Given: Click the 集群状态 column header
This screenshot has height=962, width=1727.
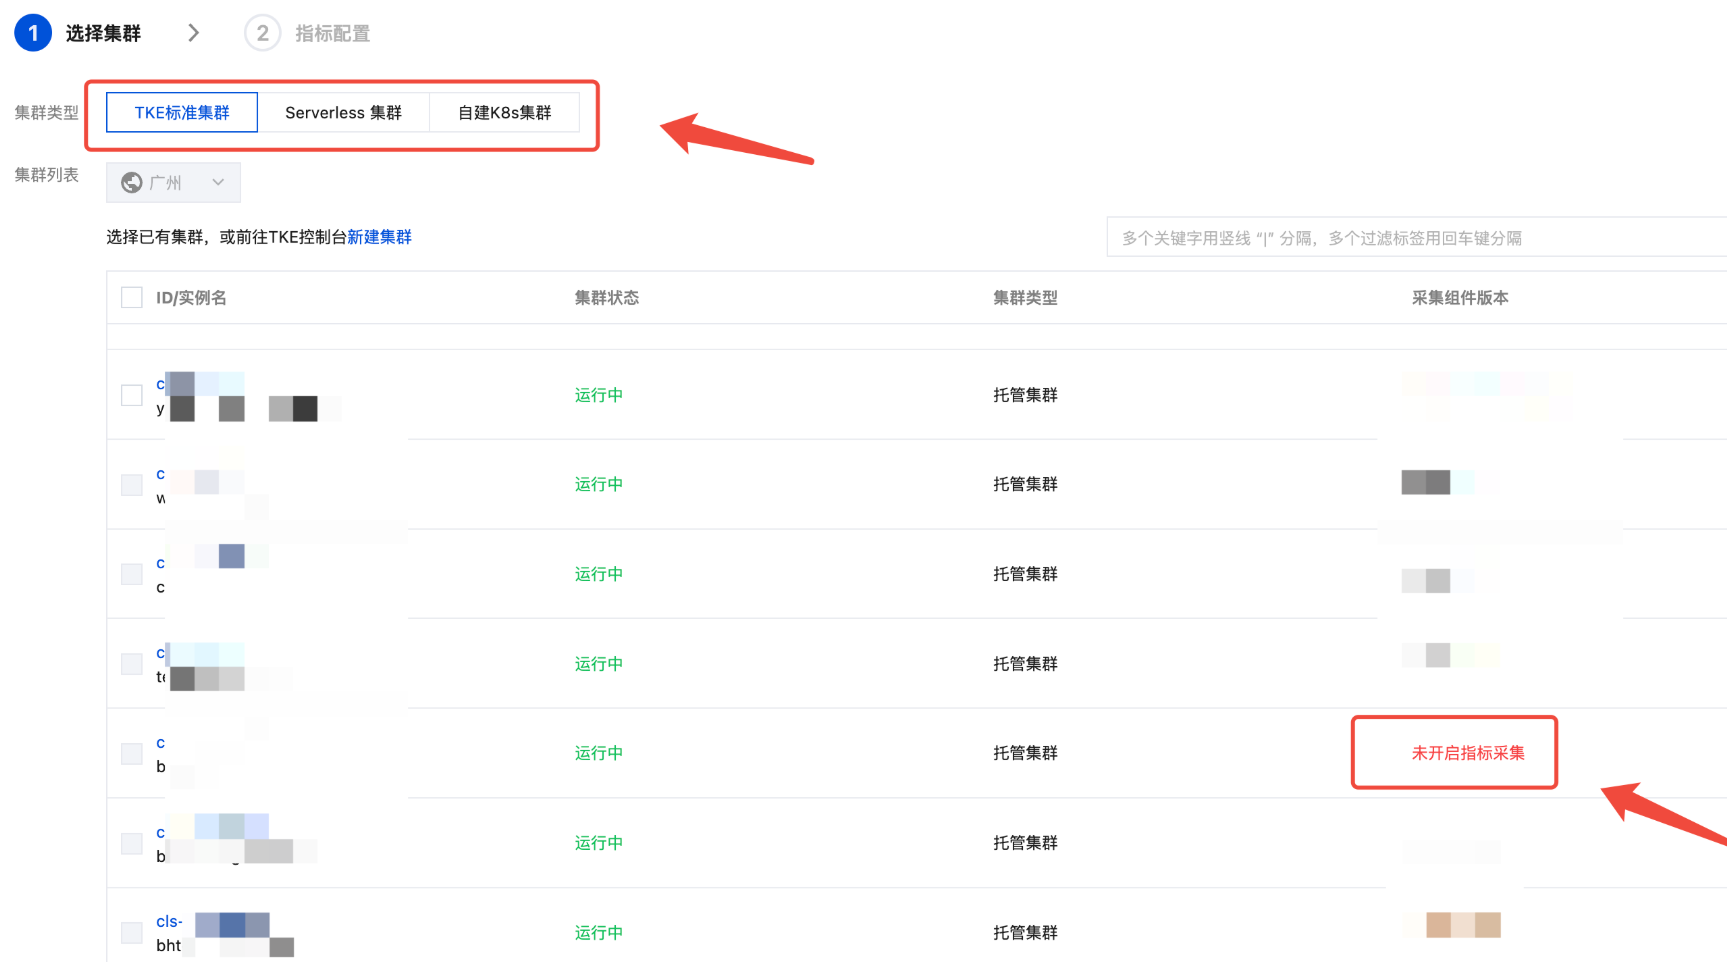Looking at the screenshot, I should tap(606, 298).
